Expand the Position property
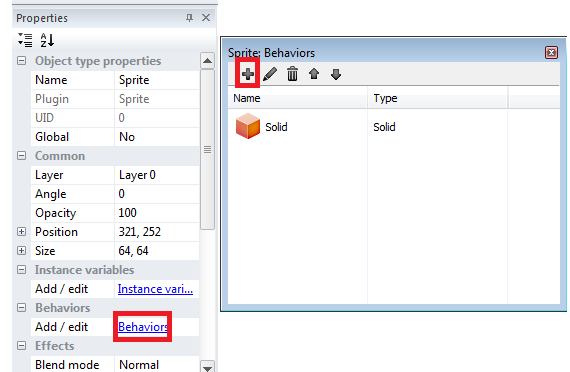Image resolution: width=570 pixels, height=372 pixels. click(x=21, y=232)
